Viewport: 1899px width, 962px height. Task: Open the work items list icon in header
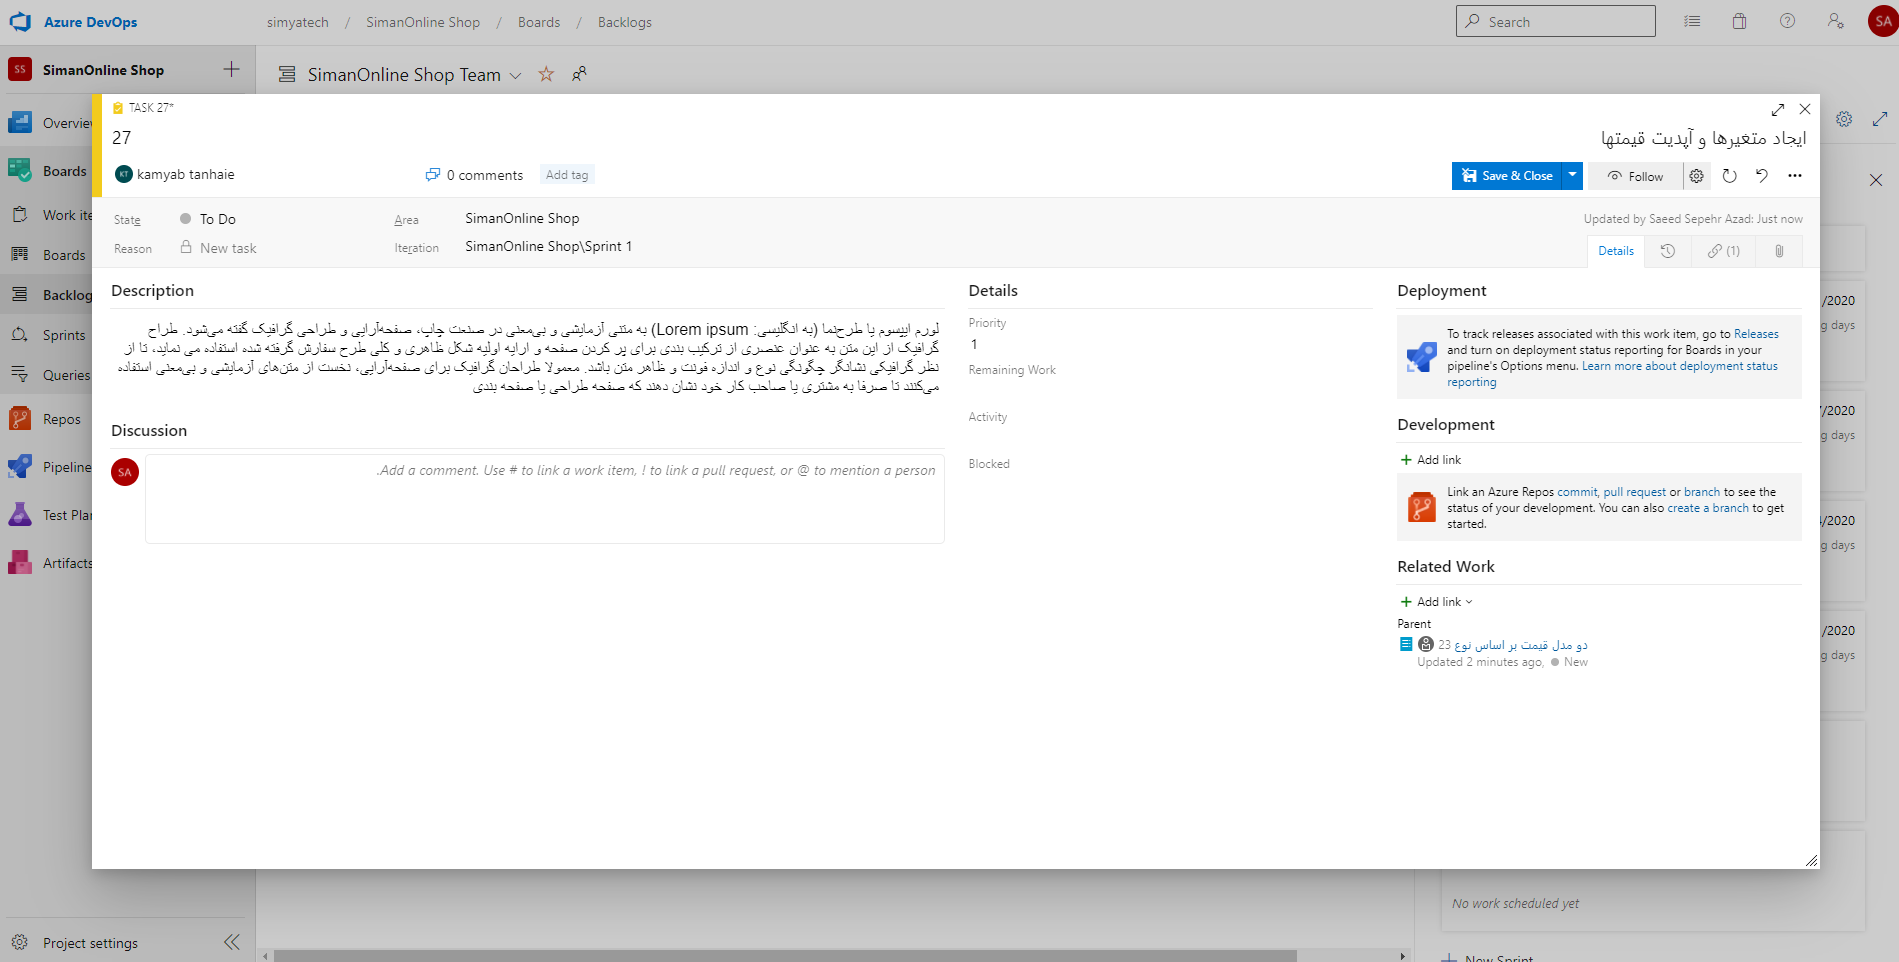(1692, 21)
